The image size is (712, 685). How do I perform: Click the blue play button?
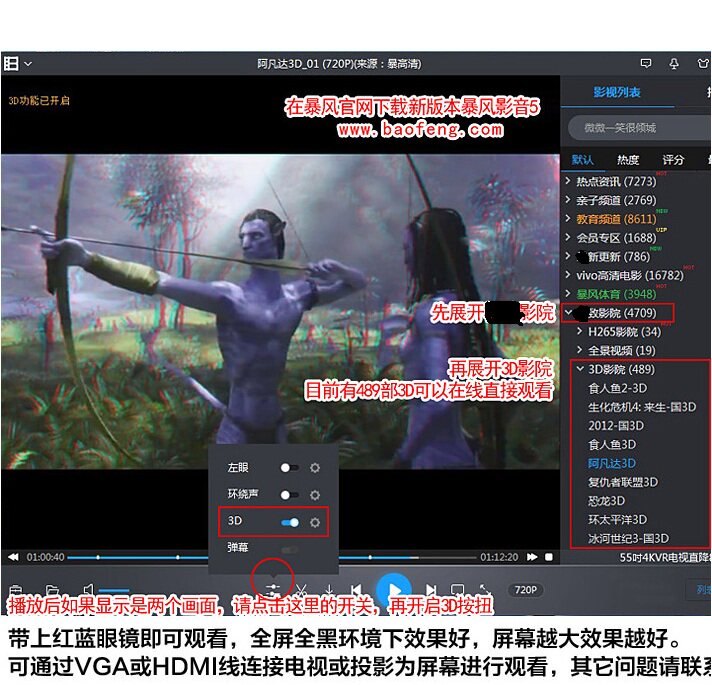pyautogui.click(x=393, y=591)
